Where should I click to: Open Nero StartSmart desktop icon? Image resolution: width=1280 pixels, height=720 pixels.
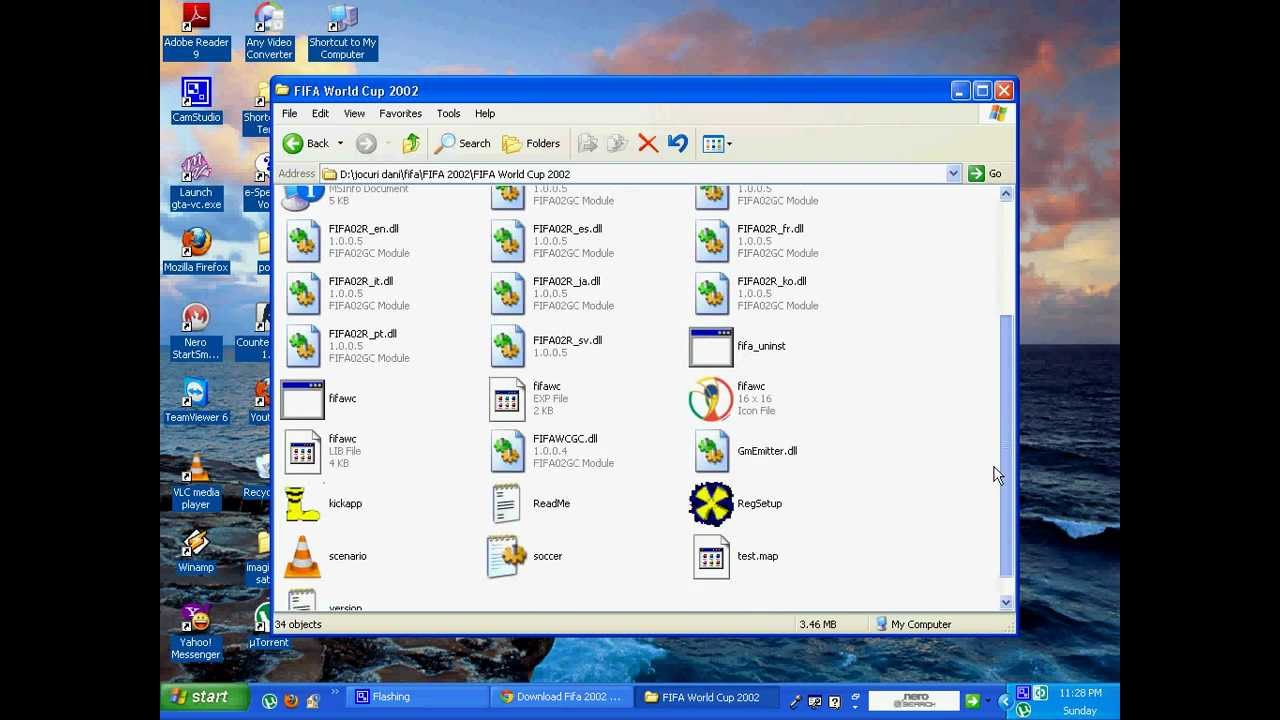[196, 332]
